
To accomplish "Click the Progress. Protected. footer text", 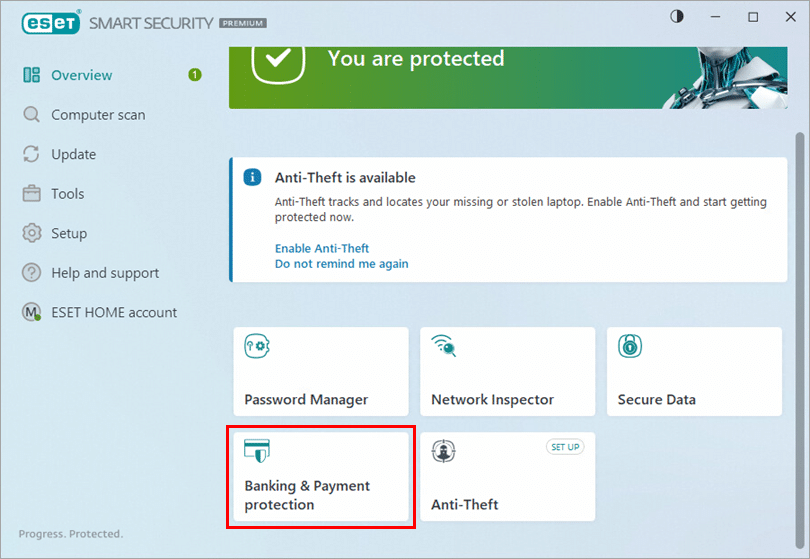I will pos(71,534).
